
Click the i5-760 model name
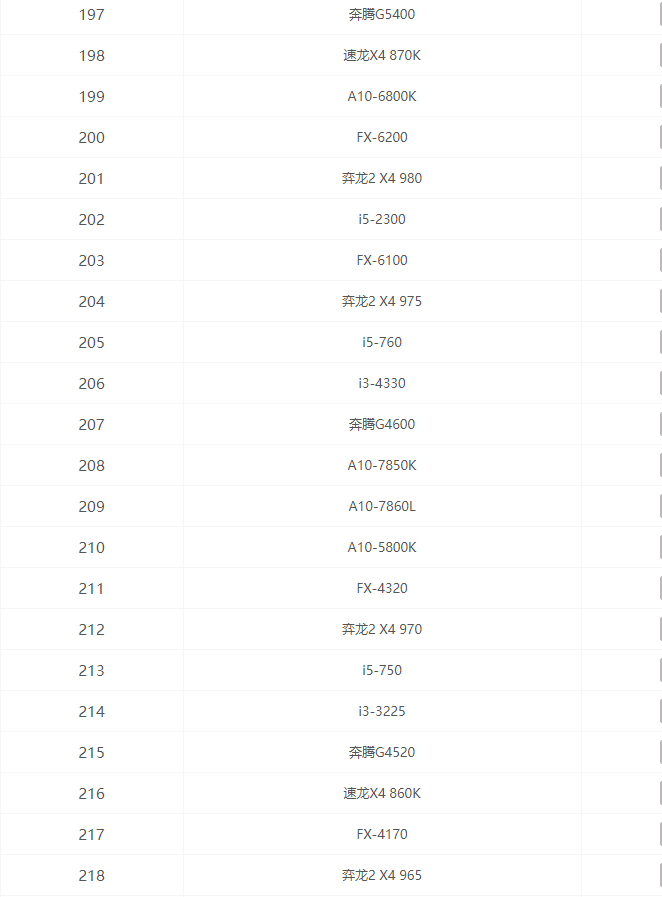click(x=382, y=343)
